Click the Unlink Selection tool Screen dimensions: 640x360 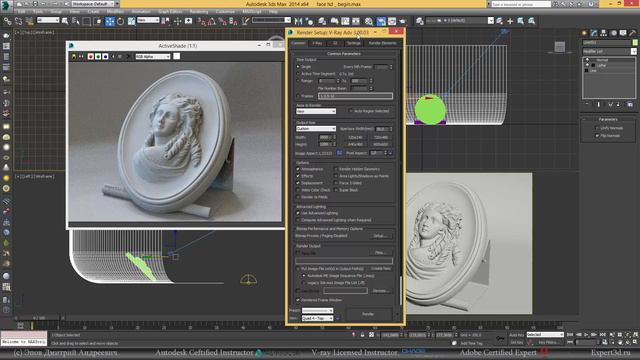18,21
